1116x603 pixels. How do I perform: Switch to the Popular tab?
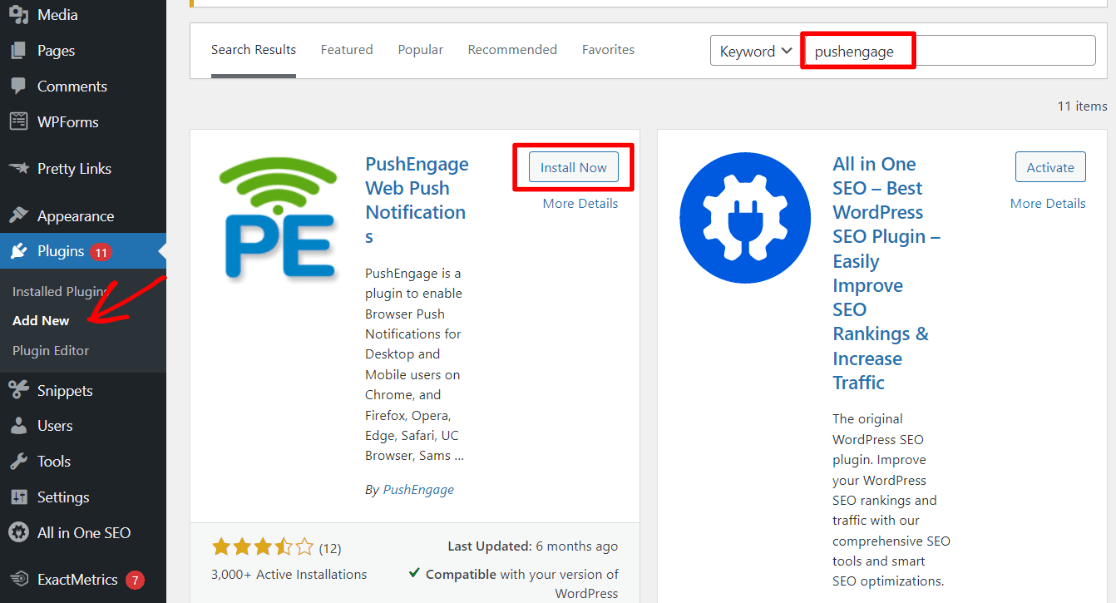(x=421, y=50)
